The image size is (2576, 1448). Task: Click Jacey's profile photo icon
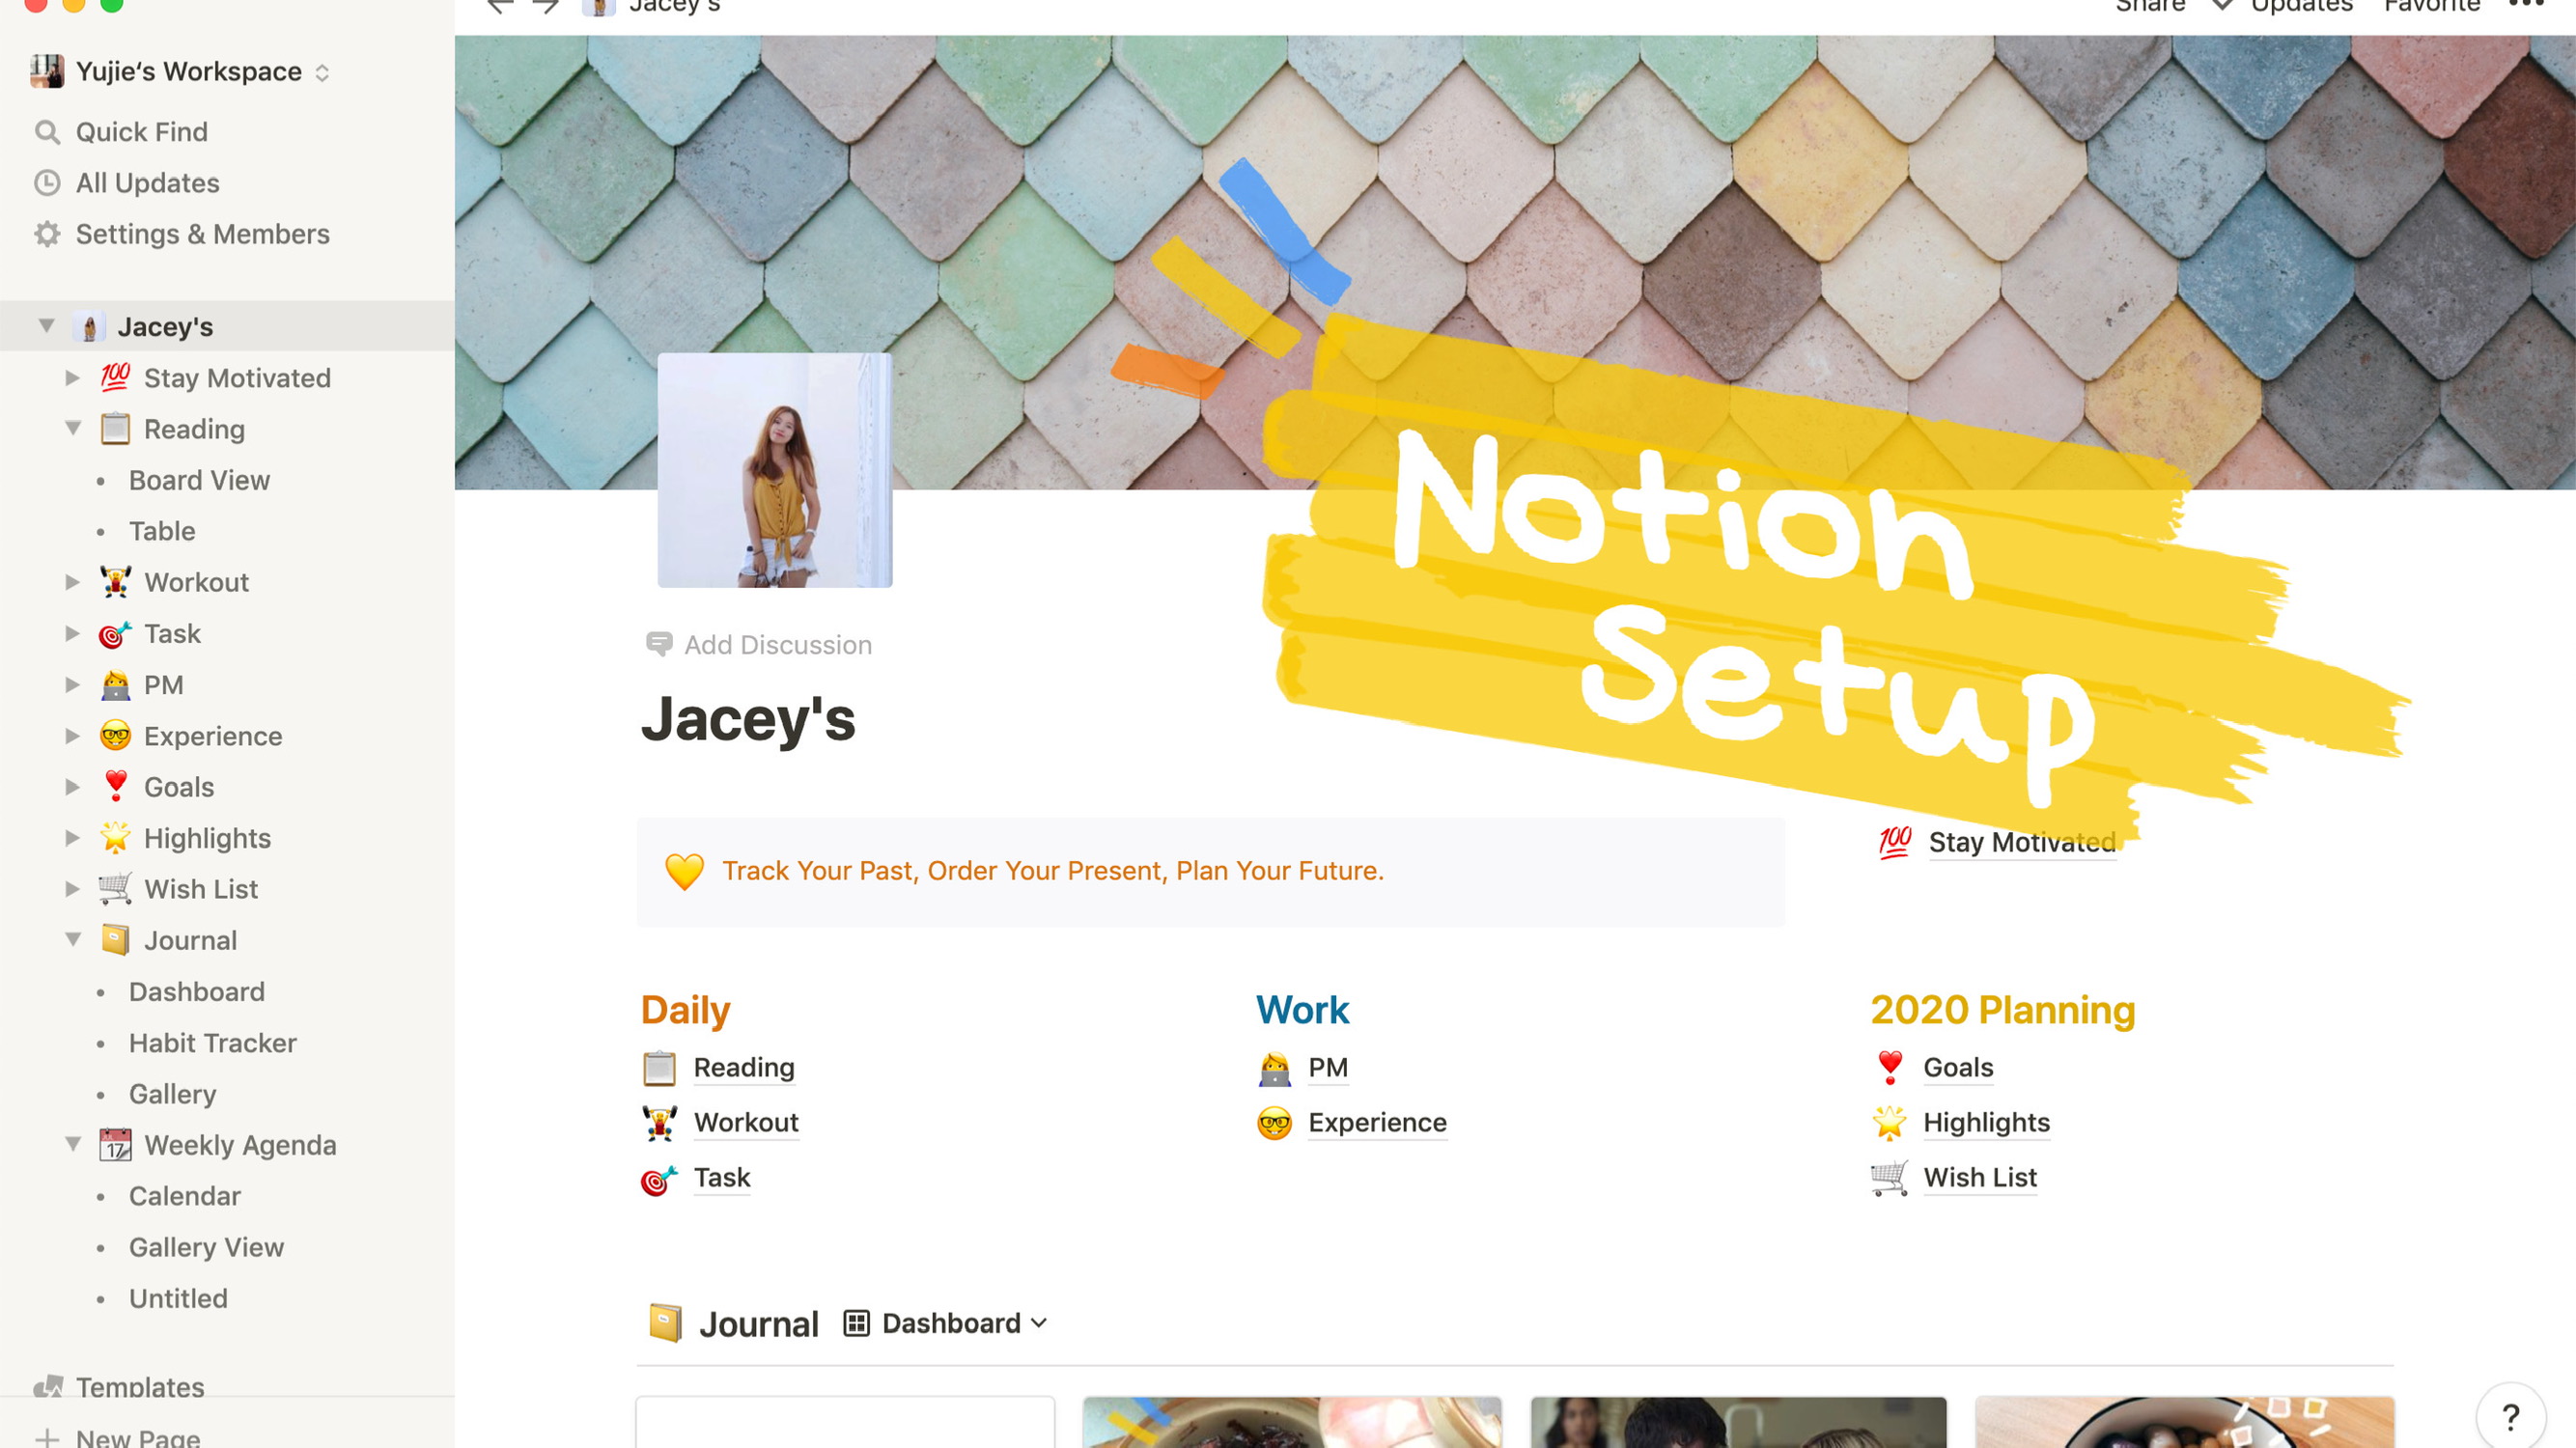tap(775, 470)
